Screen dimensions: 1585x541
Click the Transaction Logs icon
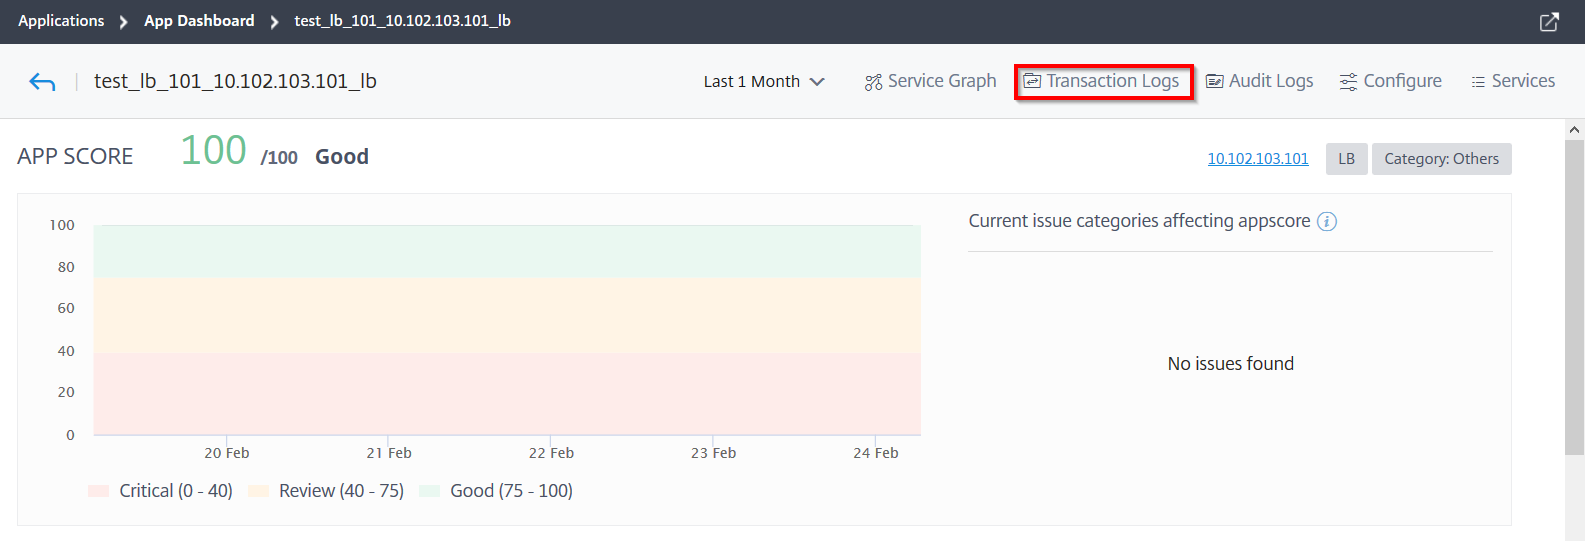click(x=1032, y=81)
